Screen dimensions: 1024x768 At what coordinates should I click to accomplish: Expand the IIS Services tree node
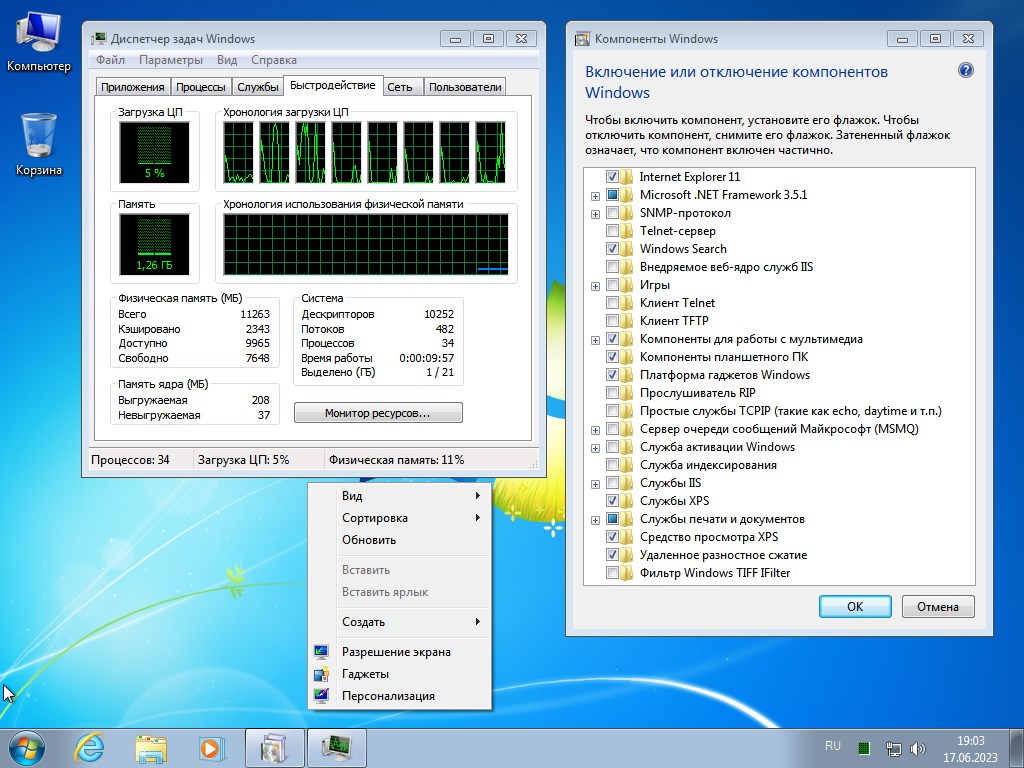[x=595, y=484]
